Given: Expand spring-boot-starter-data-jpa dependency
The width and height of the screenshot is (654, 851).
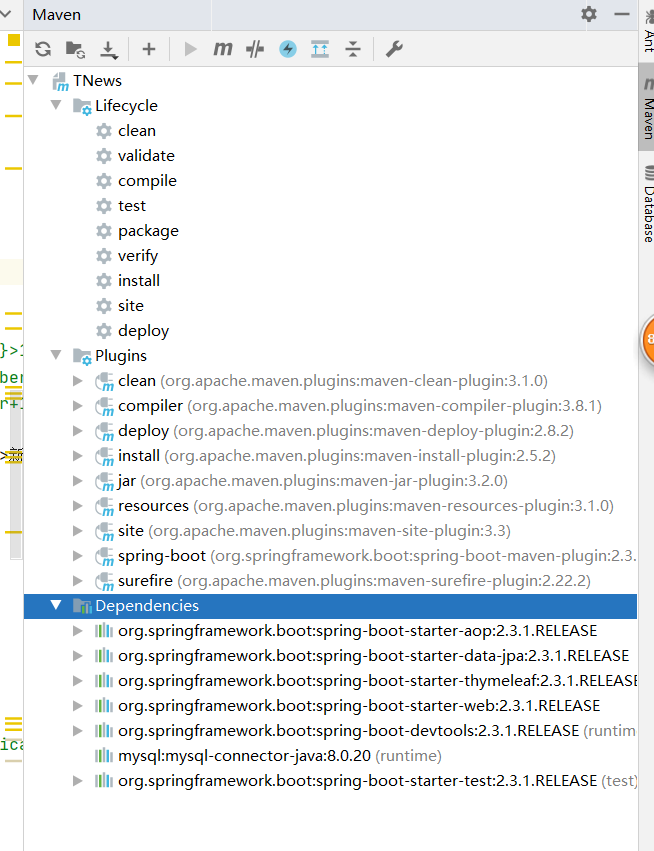Looking at the screenshot, I should [78, 656].
